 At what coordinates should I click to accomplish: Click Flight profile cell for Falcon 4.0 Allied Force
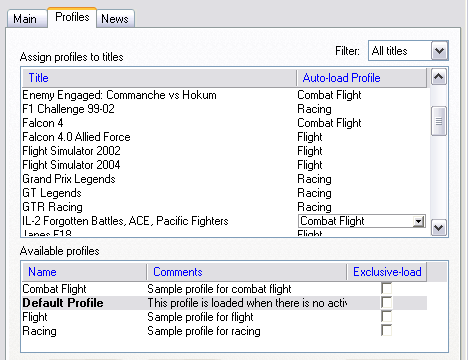(x=310, y=137)
